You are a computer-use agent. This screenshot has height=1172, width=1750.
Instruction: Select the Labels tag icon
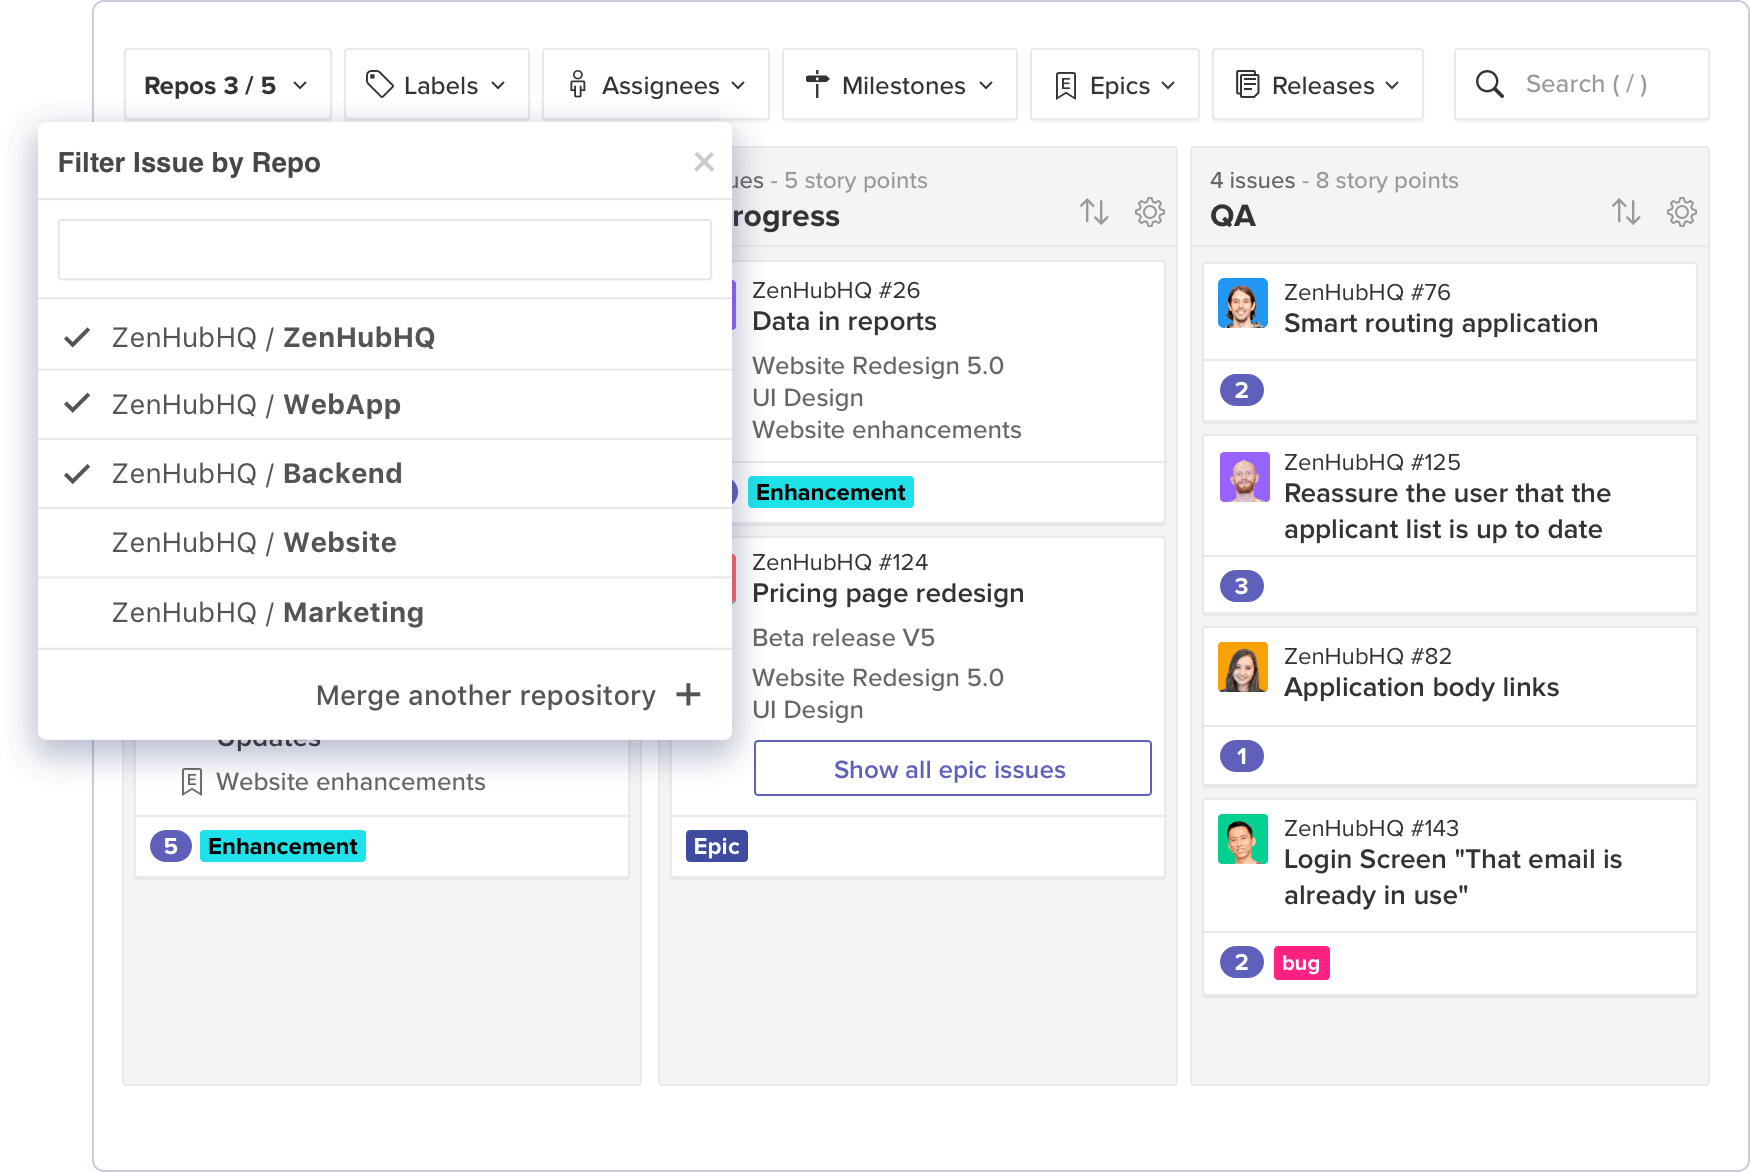[x=382, y=84]
